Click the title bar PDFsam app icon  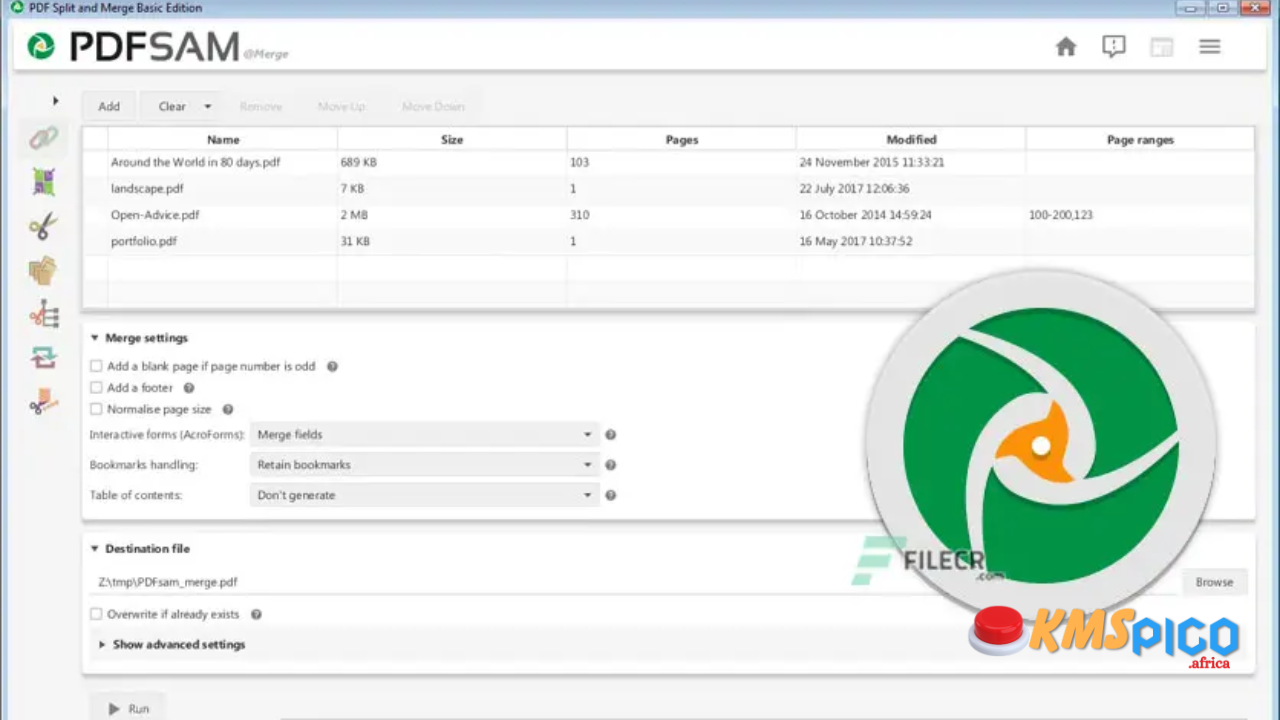16,7
